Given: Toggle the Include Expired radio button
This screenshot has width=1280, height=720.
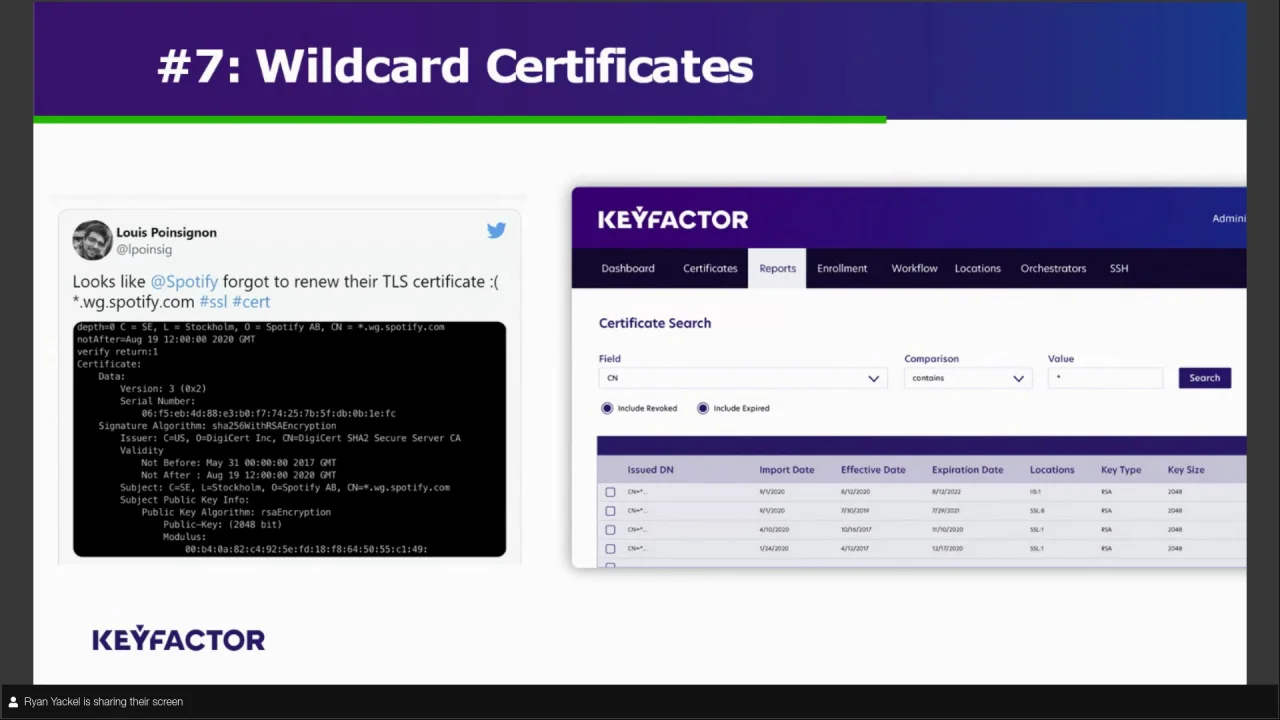Looking at the screenshot, I should click(703, 408).
